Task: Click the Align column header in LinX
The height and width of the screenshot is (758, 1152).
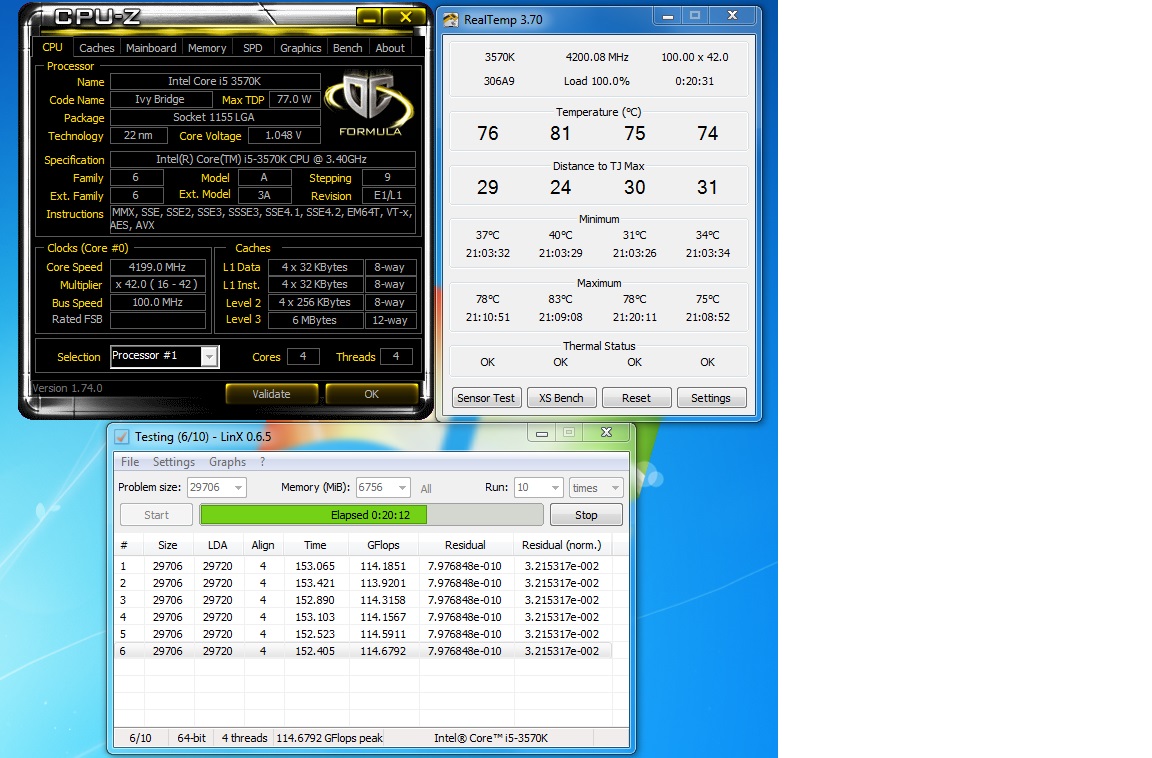Action: [x=262, y=545]
